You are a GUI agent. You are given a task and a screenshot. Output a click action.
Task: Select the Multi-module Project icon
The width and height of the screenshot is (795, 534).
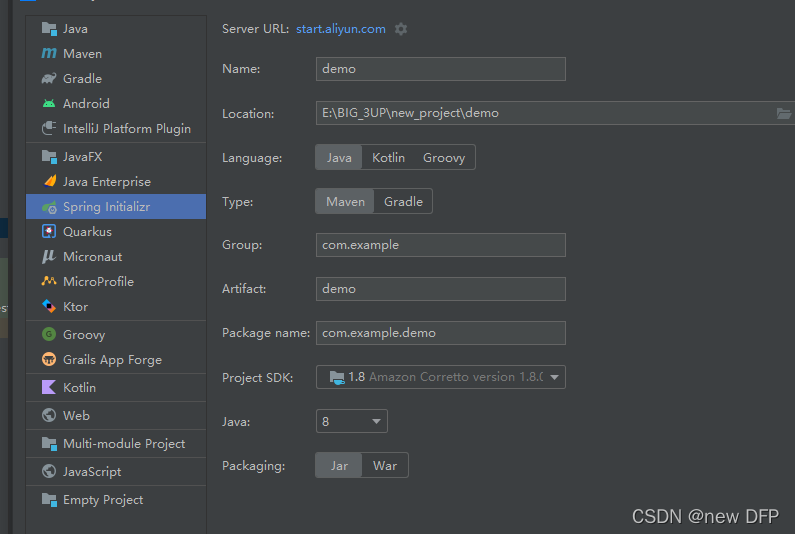click(x=49, y=444)
